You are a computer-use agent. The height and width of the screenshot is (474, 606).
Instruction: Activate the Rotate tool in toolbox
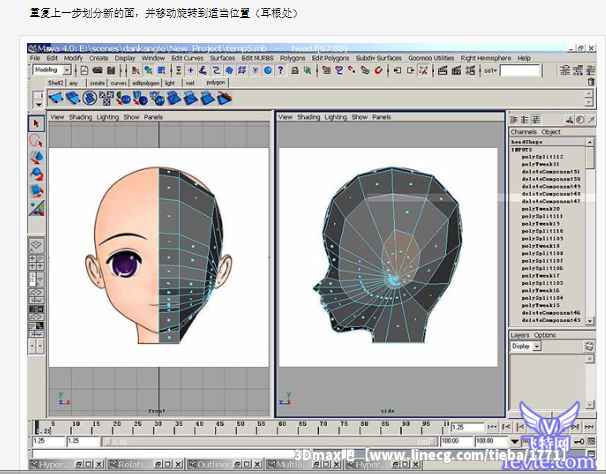tap(36, 174)
